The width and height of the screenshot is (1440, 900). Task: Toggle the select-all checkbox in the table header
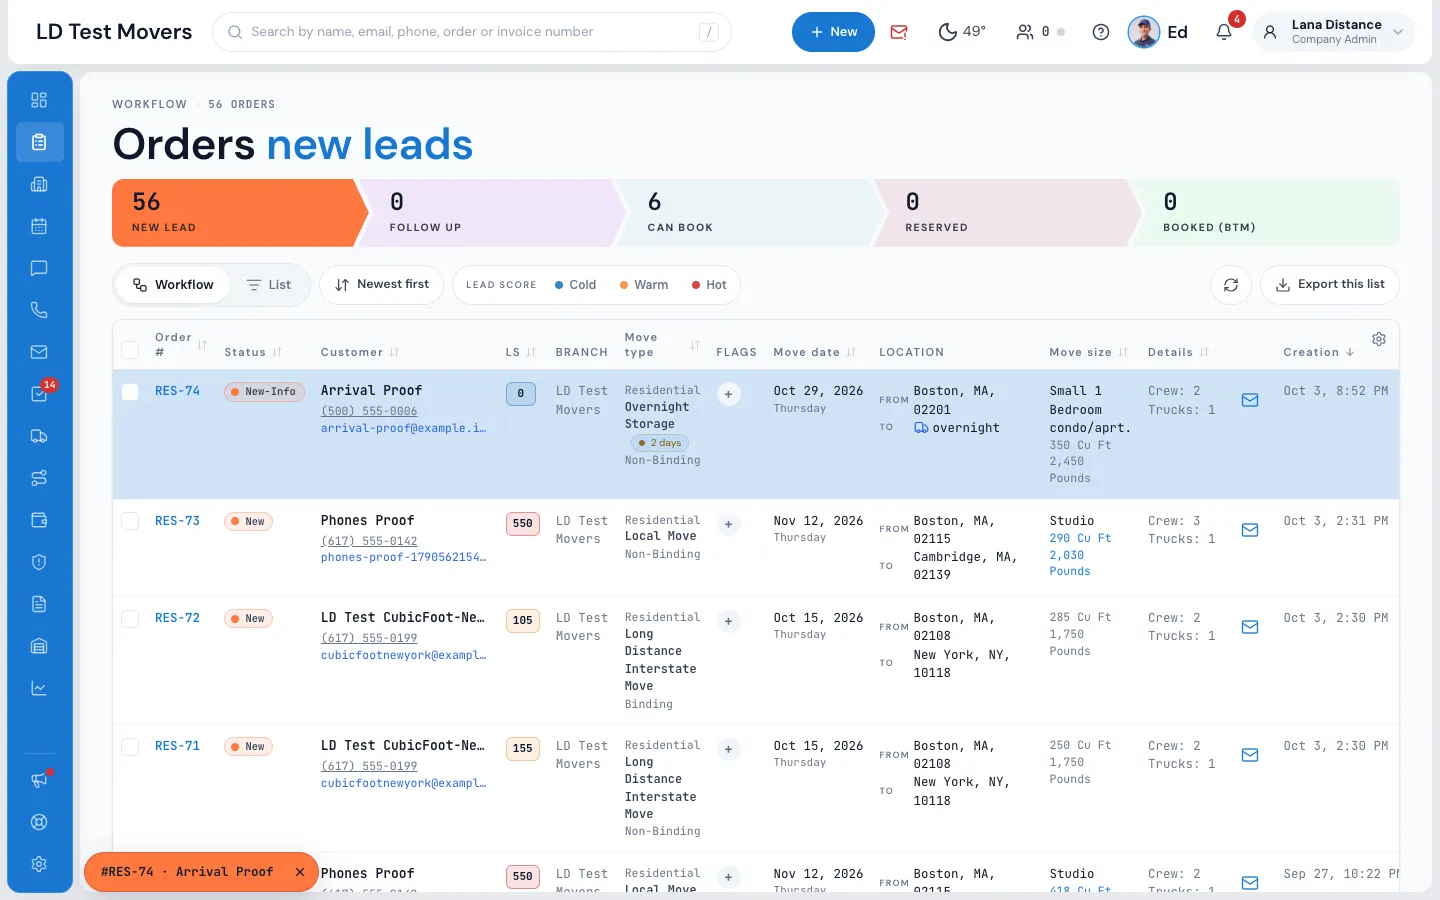coord(130,350)
